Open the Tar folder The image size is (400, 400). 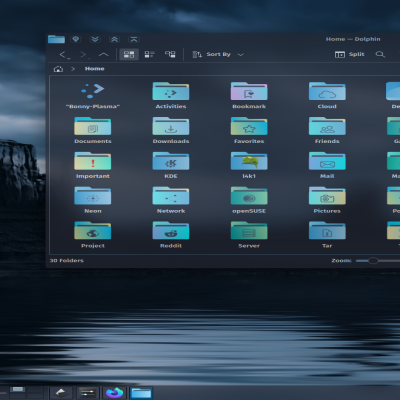(x=327, y=231)
